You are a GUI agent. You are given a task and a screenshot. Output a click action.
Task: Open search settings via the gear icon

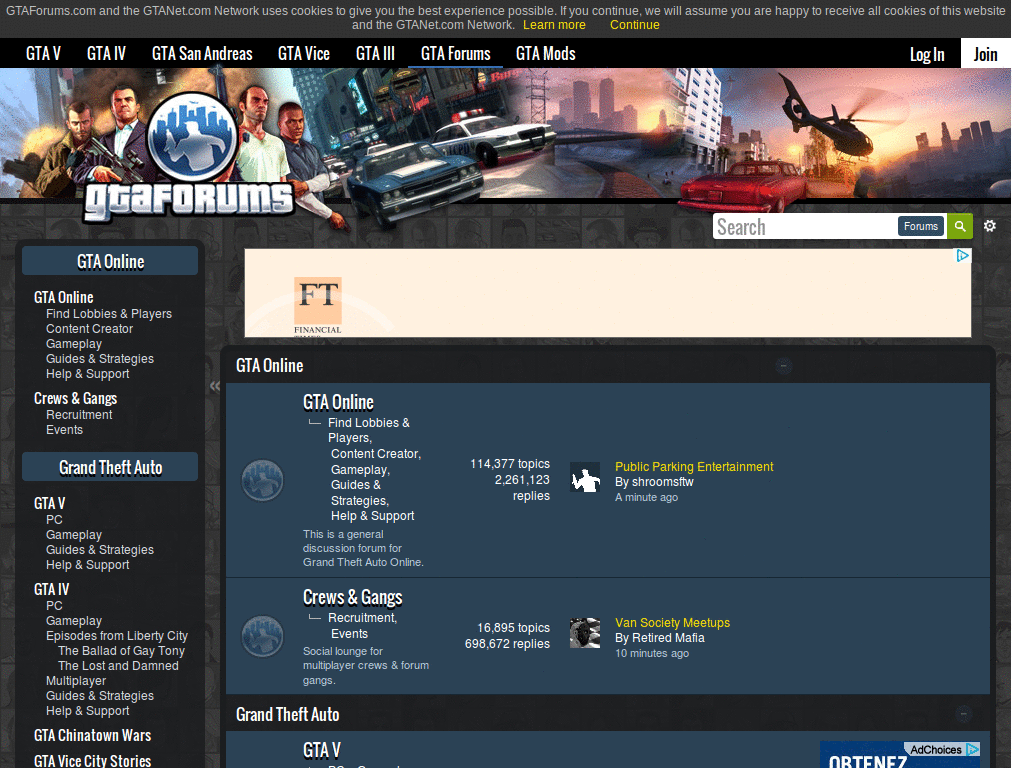[x=989, y=226]
